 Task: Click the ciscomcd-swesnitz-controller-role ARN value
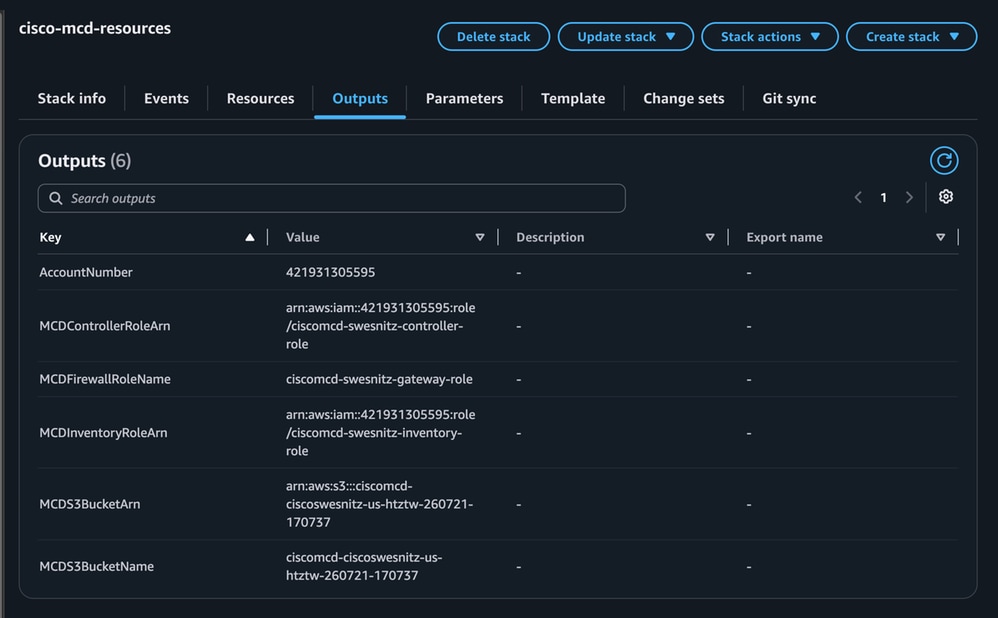381,326
